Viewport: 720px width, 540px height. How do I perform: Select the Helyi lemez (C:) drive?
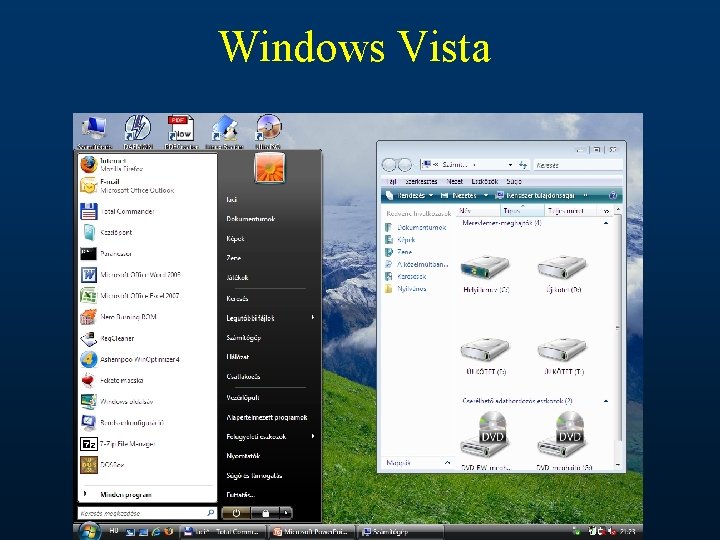pos(486,274)
